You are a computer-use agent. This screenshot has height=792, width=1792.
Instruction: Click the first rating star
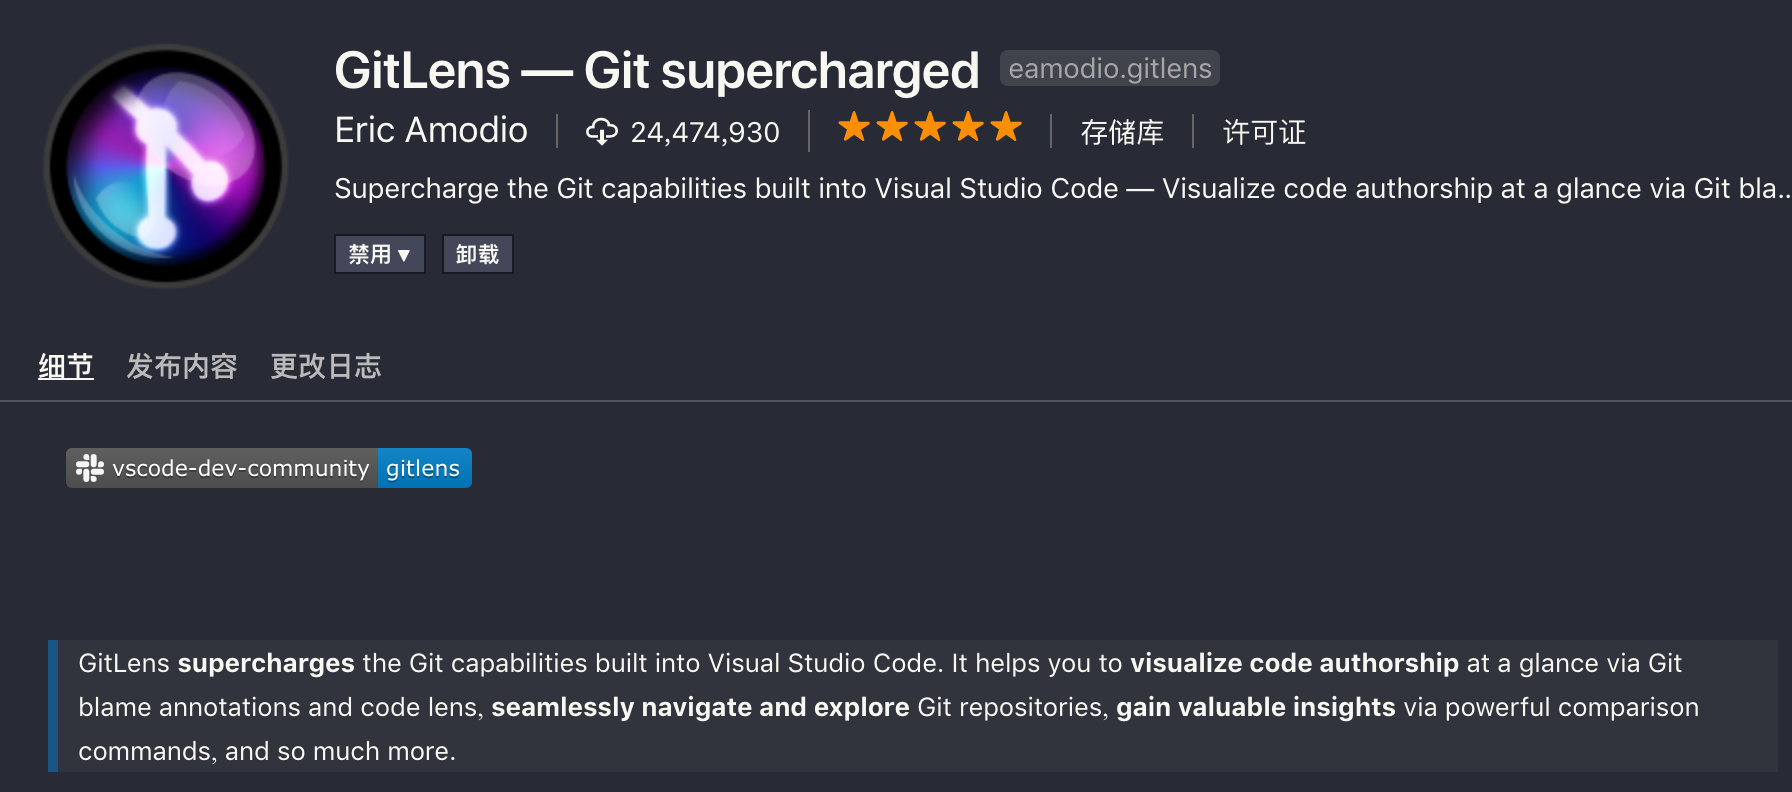854,128
